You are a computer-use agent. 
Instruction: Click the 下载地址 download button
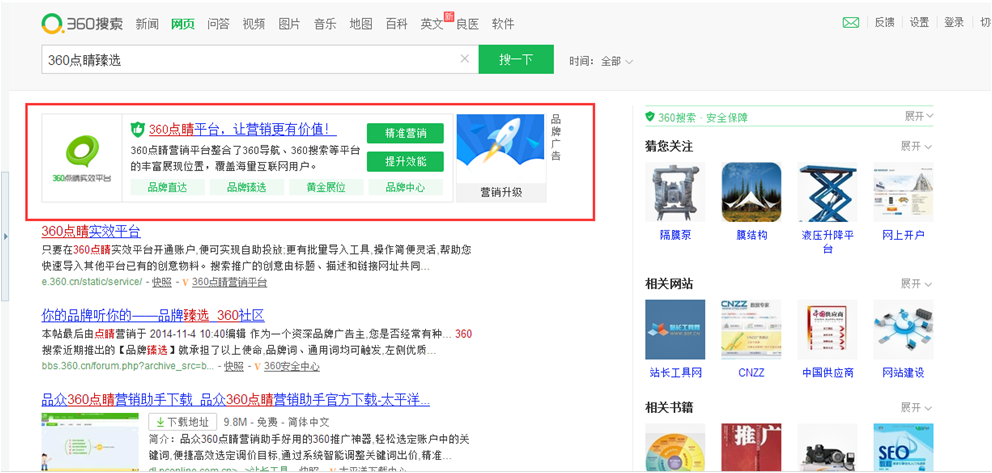click(183, 422)
